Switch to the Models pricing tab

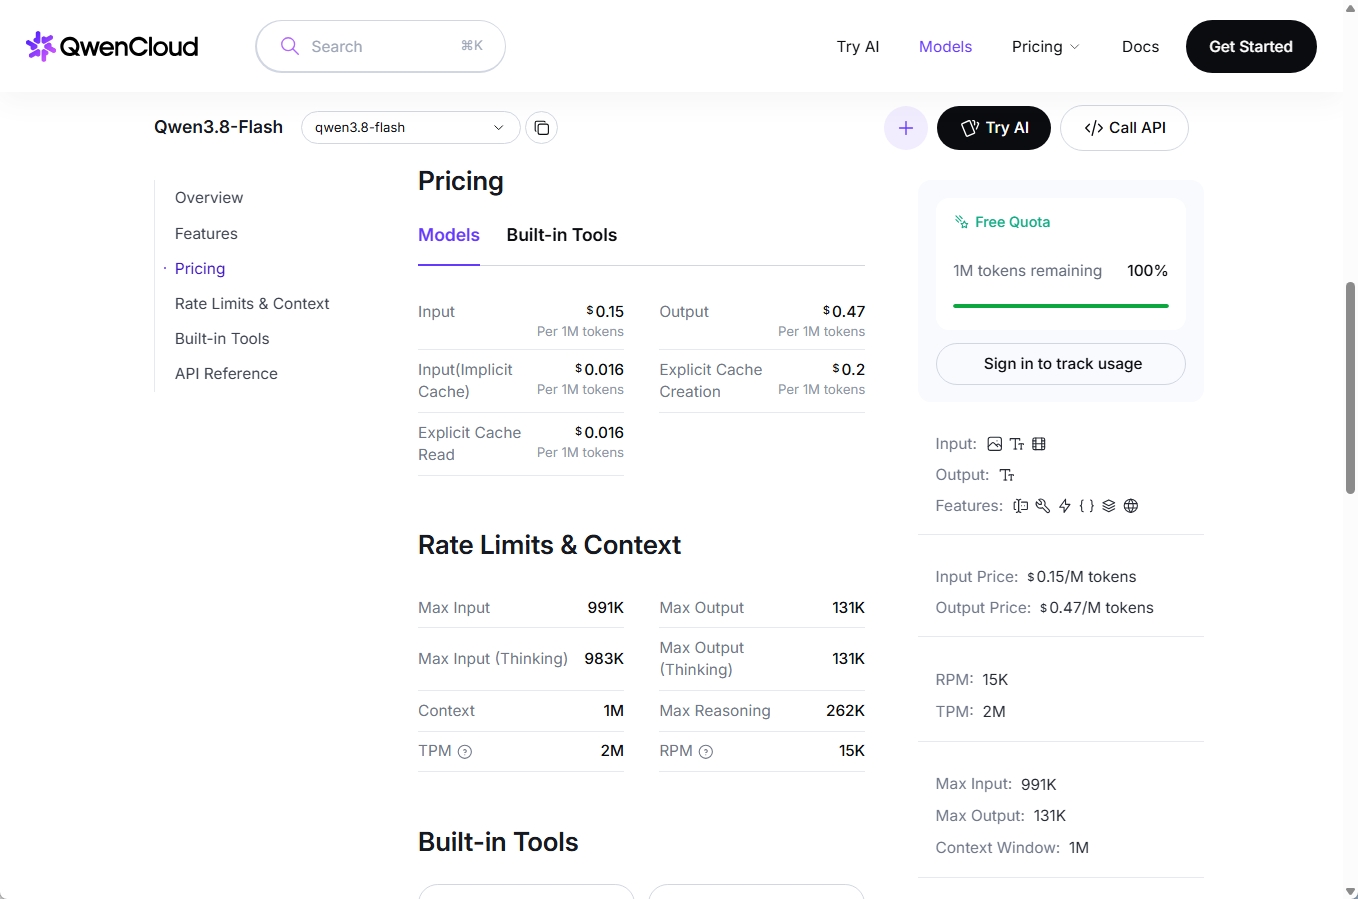coord(449,235)
